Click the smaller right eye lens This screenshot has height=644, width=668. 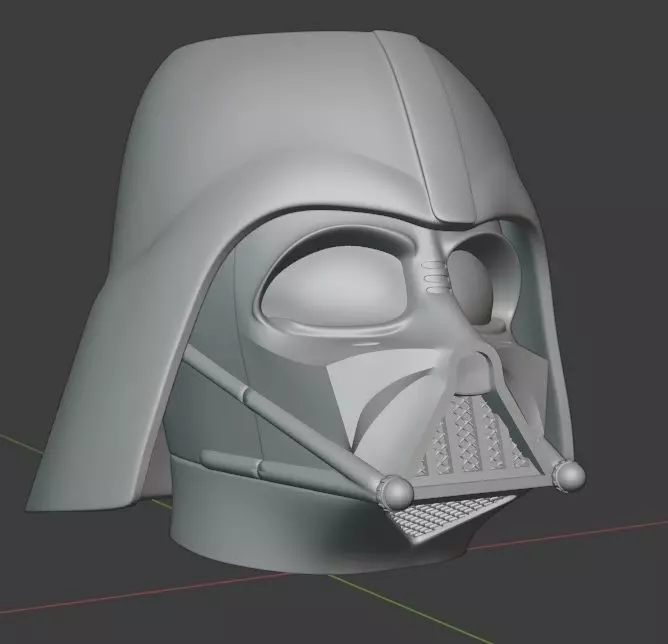pyautogui.click(x=472, y=286)
